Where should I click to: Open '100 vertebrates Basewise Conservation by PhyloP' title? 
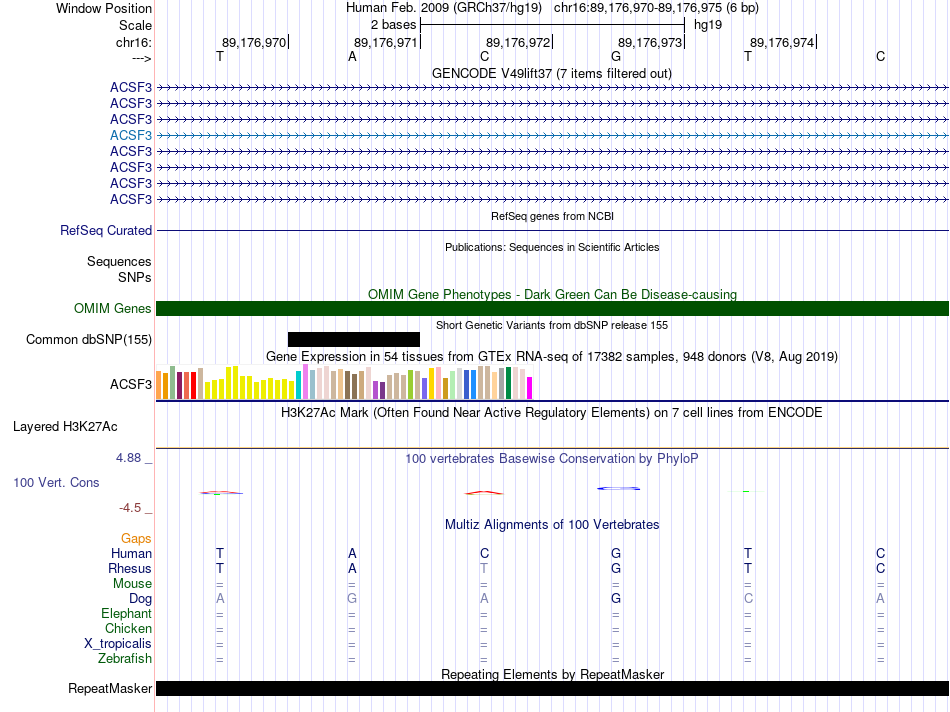tap(552, 459)
